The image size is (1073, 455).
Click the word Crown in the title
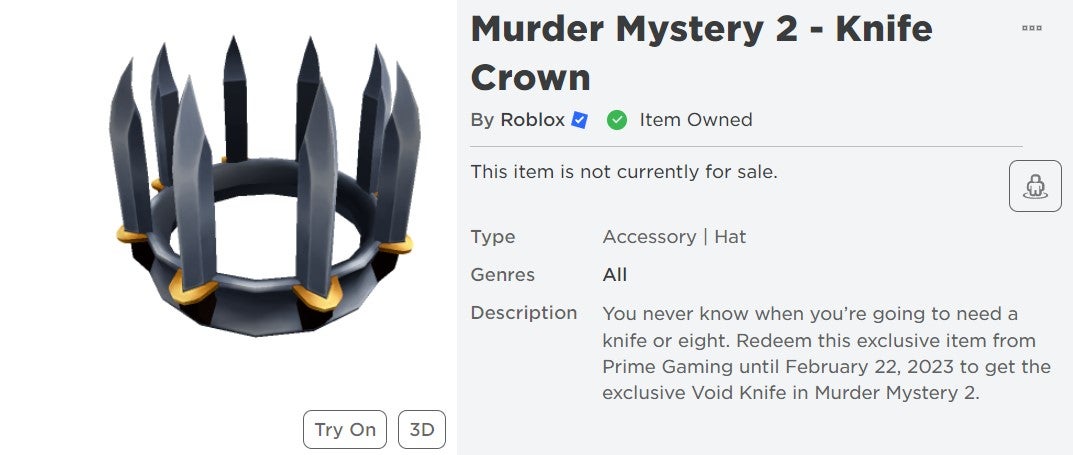coord(530,77)
